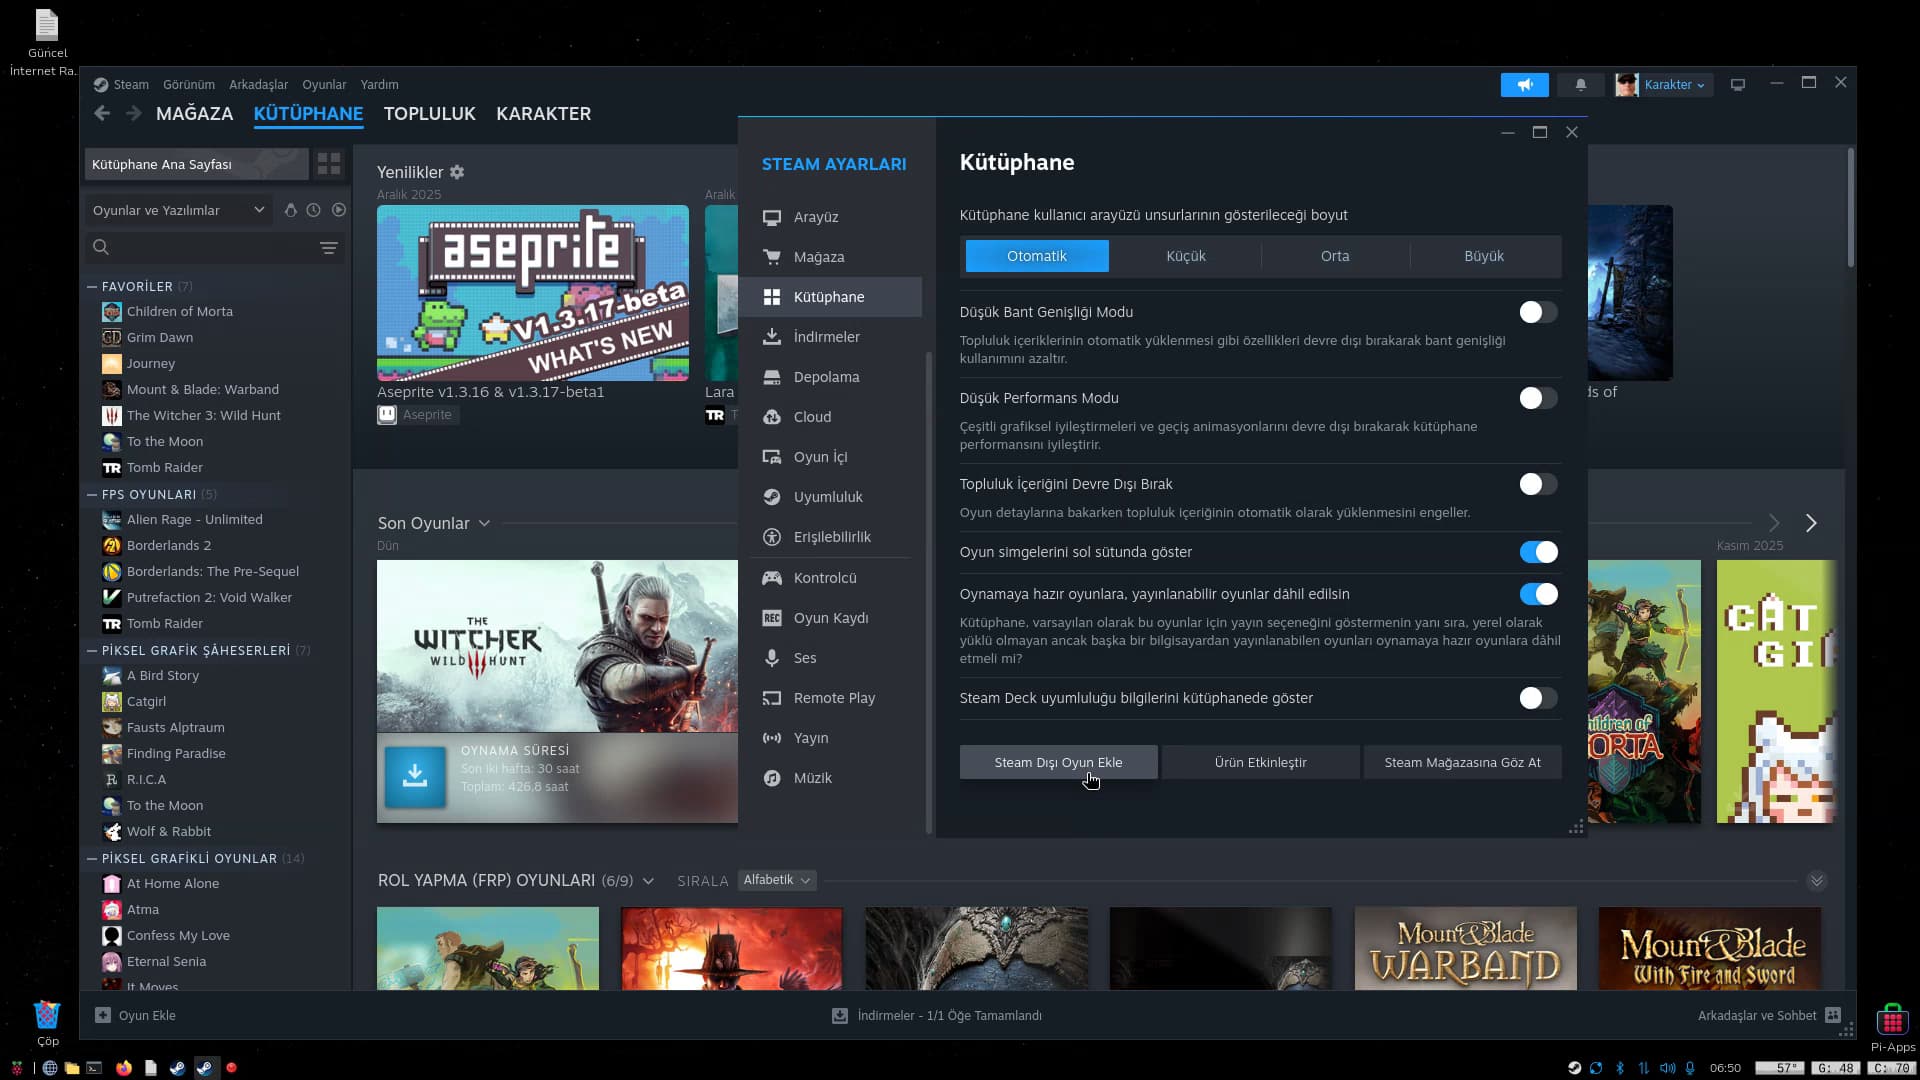The width and height of the screenshot is (1920, 1080).
Task: Click the Witcher 3 download button
Action: [x=415, y=776]
